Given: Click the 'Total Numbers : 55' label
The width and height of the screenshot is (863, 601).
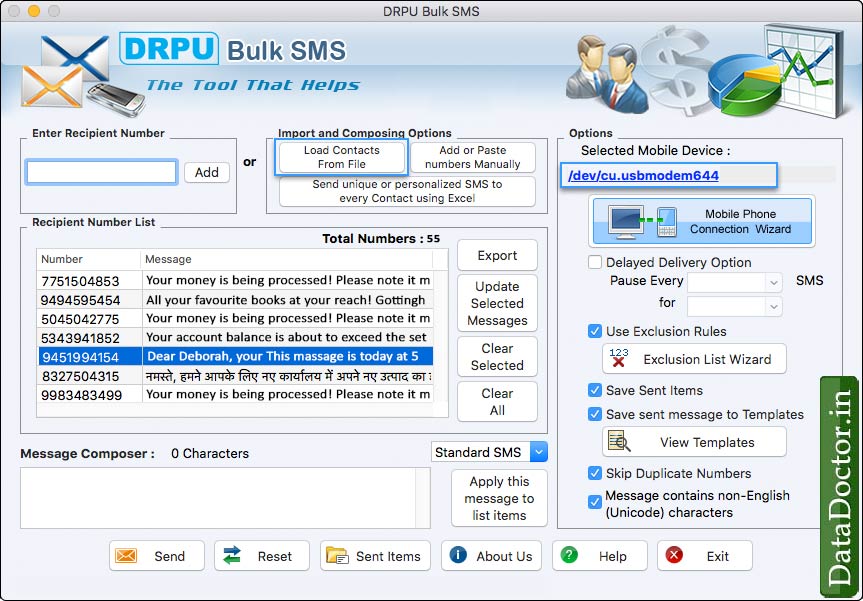Looking at the screenshot, I should [381, 239].
